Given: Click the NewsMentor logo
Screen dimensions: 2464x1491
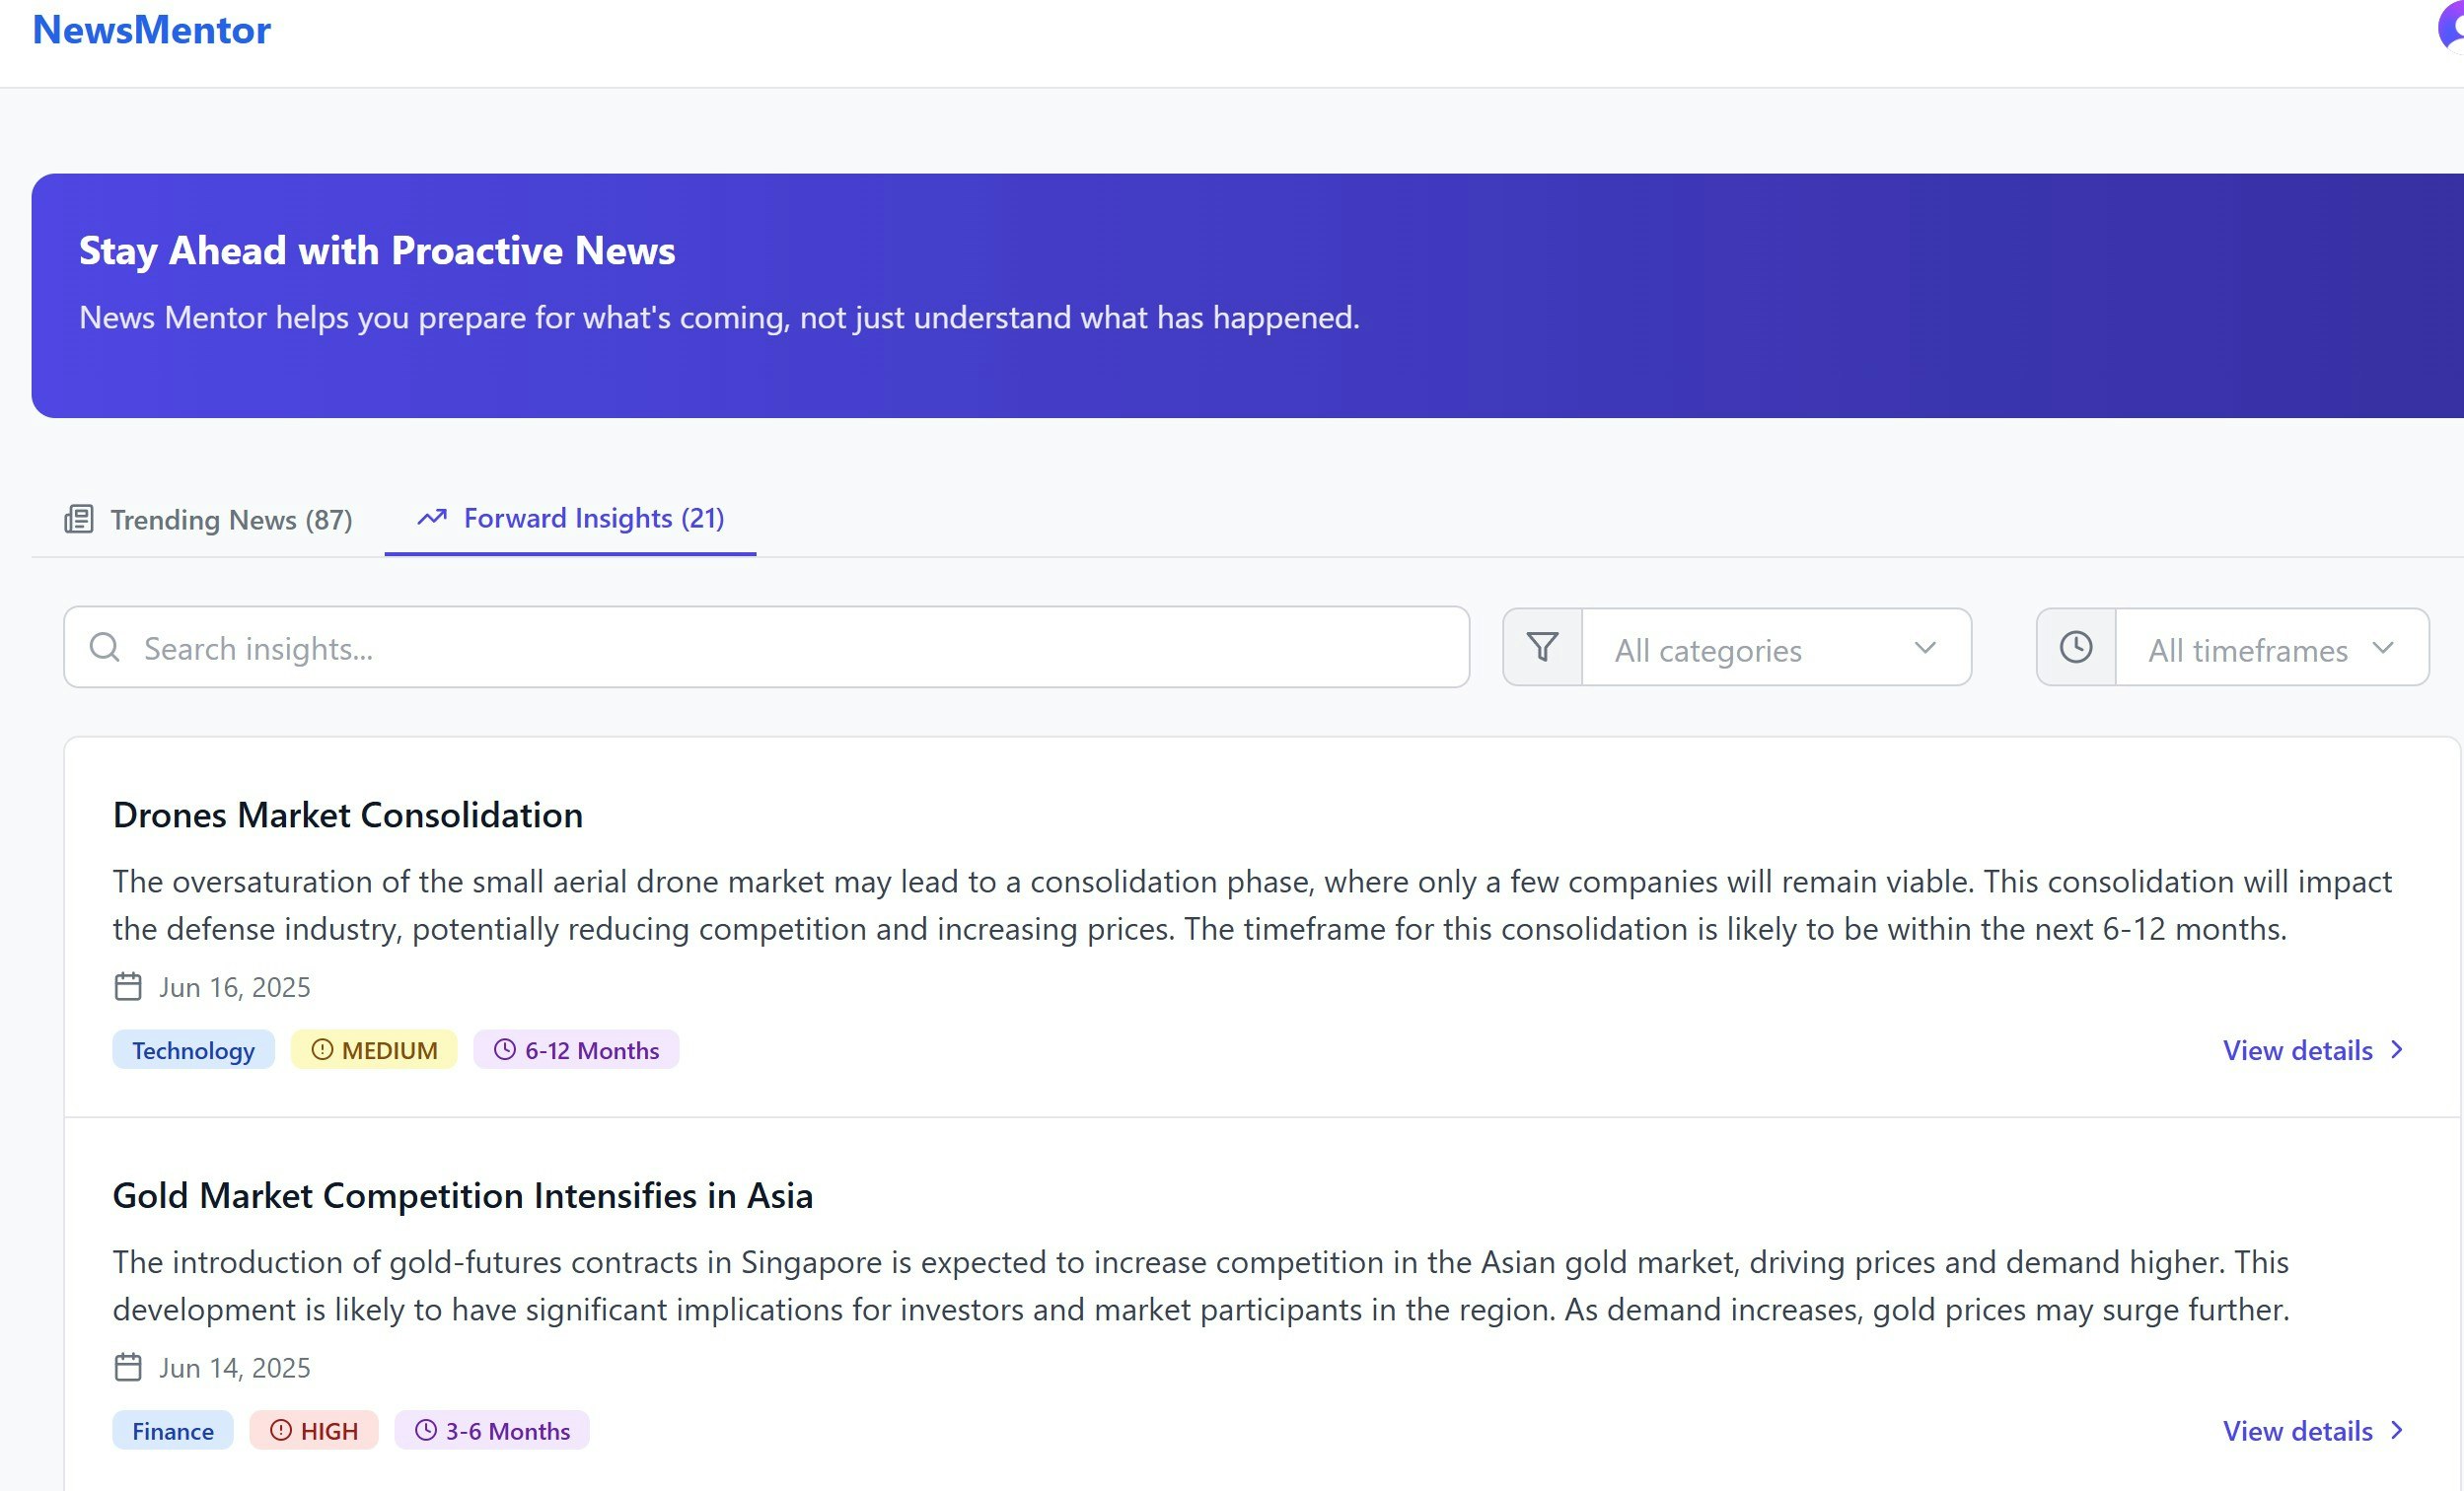Looking at the screenshot, I should point(152,30).
